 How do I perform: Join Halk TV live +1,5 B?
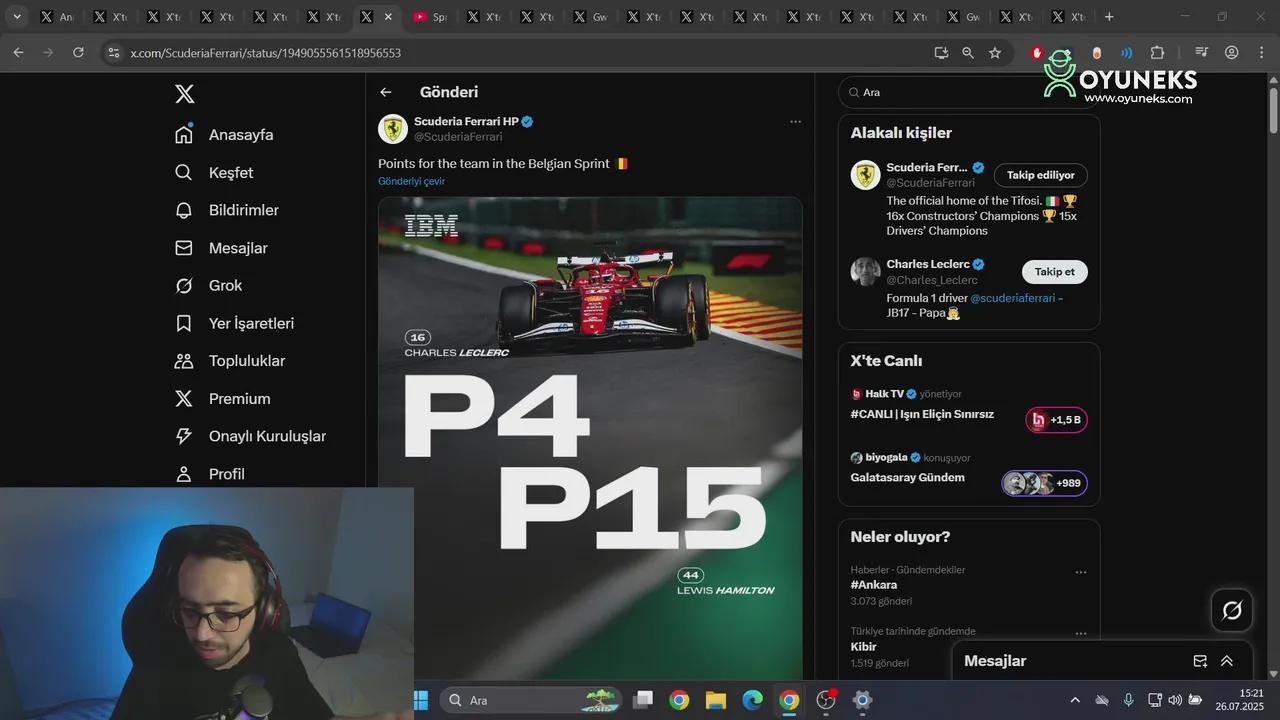[1056, 420]
